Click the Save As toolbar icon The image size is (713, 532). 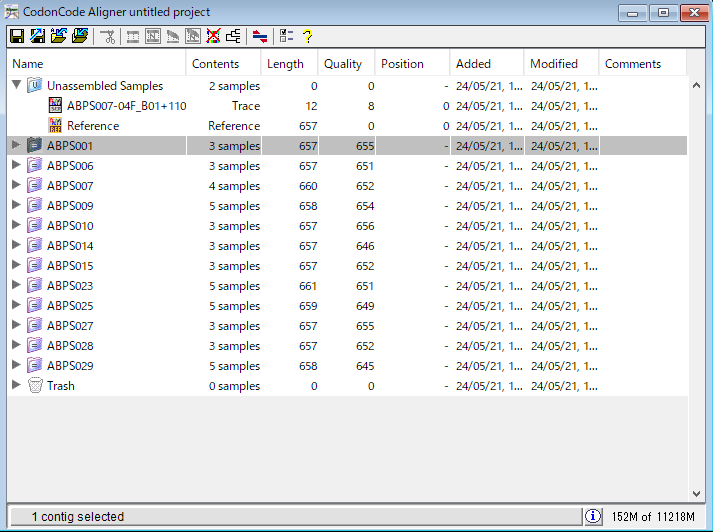pyautogui.click(x=37, y=37)
